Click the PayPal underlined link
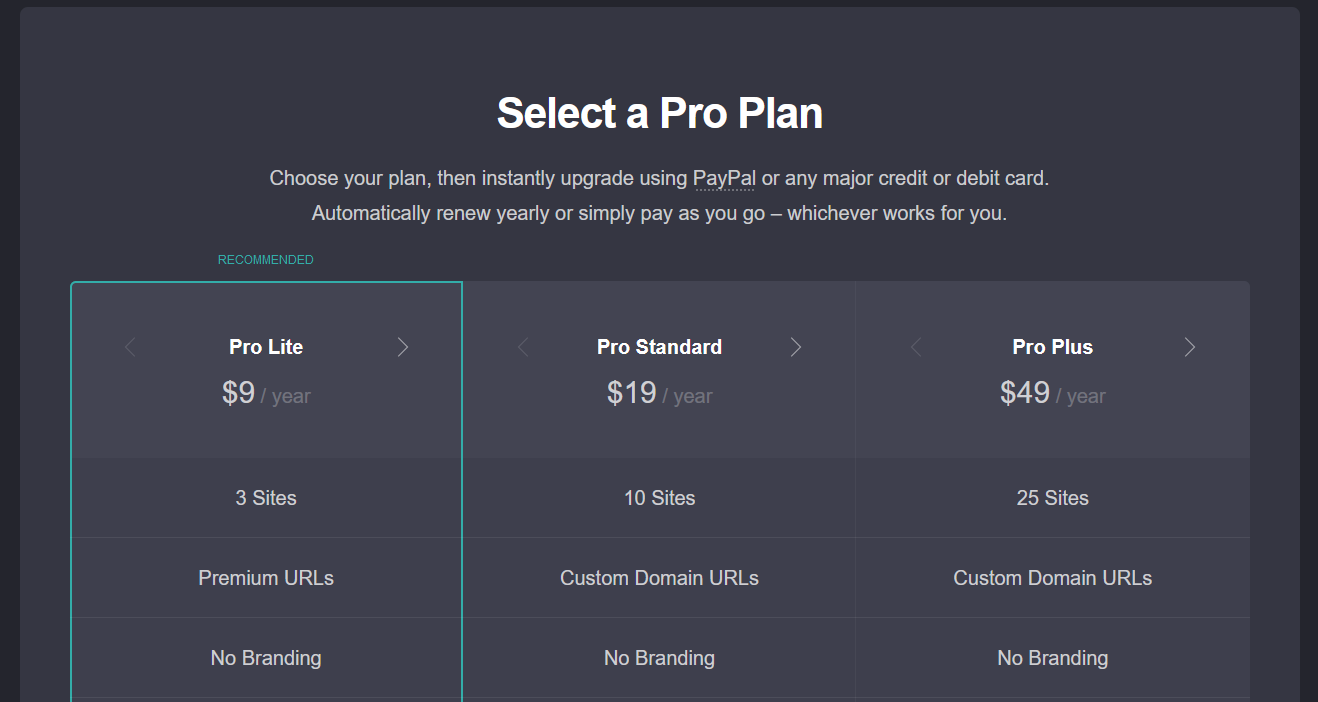This screenshot has height=702, width=1318. pyautogui.click(x=724, y=179)
